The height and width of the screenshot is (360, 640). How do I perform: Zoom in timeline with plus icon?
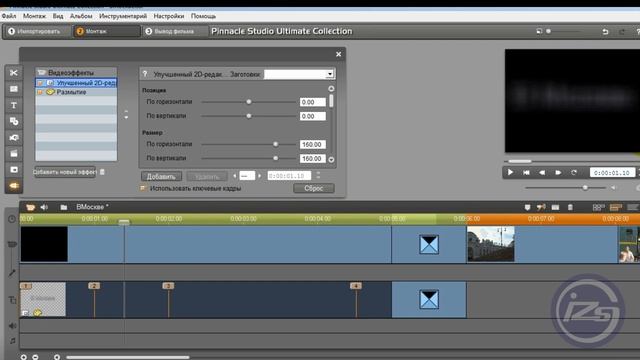point(24,357)
